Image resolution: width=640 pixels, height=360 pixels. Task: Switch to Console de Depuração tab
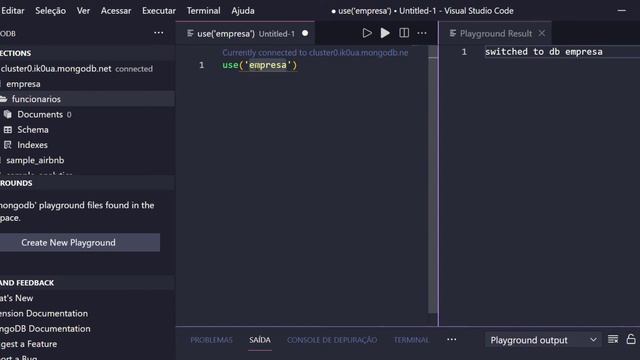332,340
